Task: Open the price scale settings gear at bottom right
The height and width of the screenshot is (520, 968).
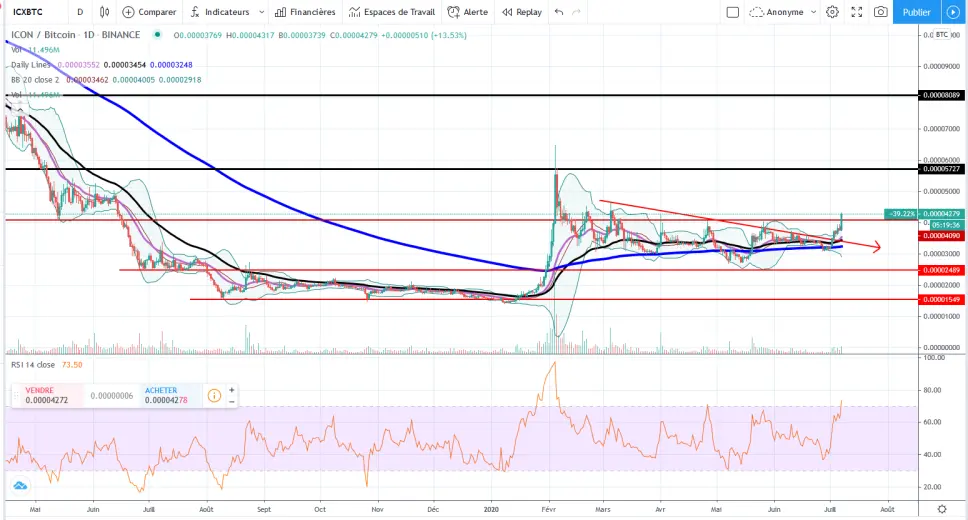Action: 942,510
